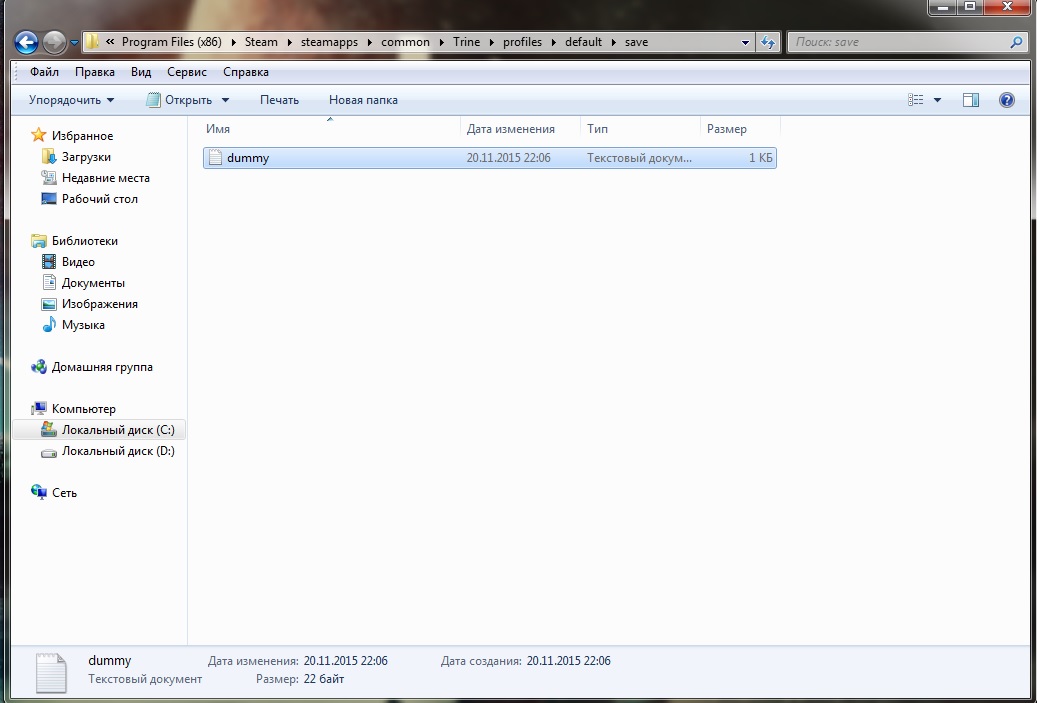
Task: Click the Steam breadcrumb
Action: pos(261,42)
